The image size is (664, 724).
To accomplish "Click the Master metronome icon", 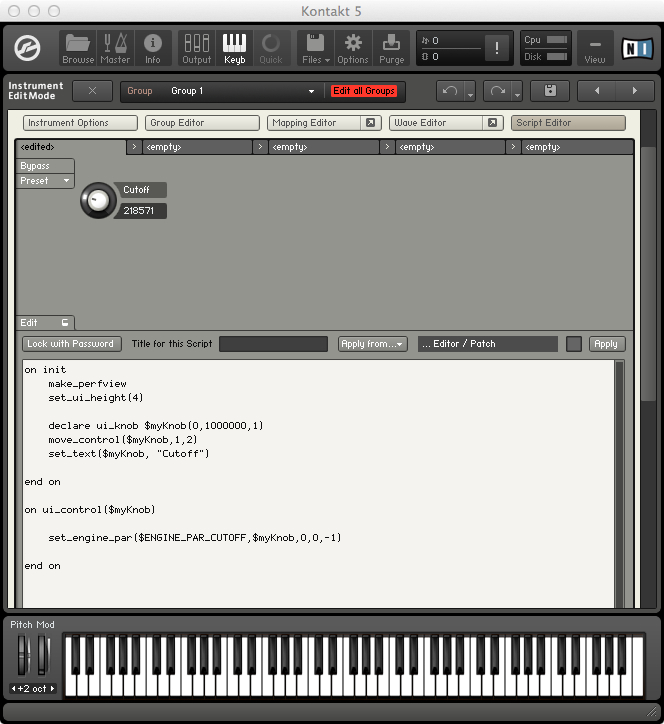I will (x=115, y=48).
